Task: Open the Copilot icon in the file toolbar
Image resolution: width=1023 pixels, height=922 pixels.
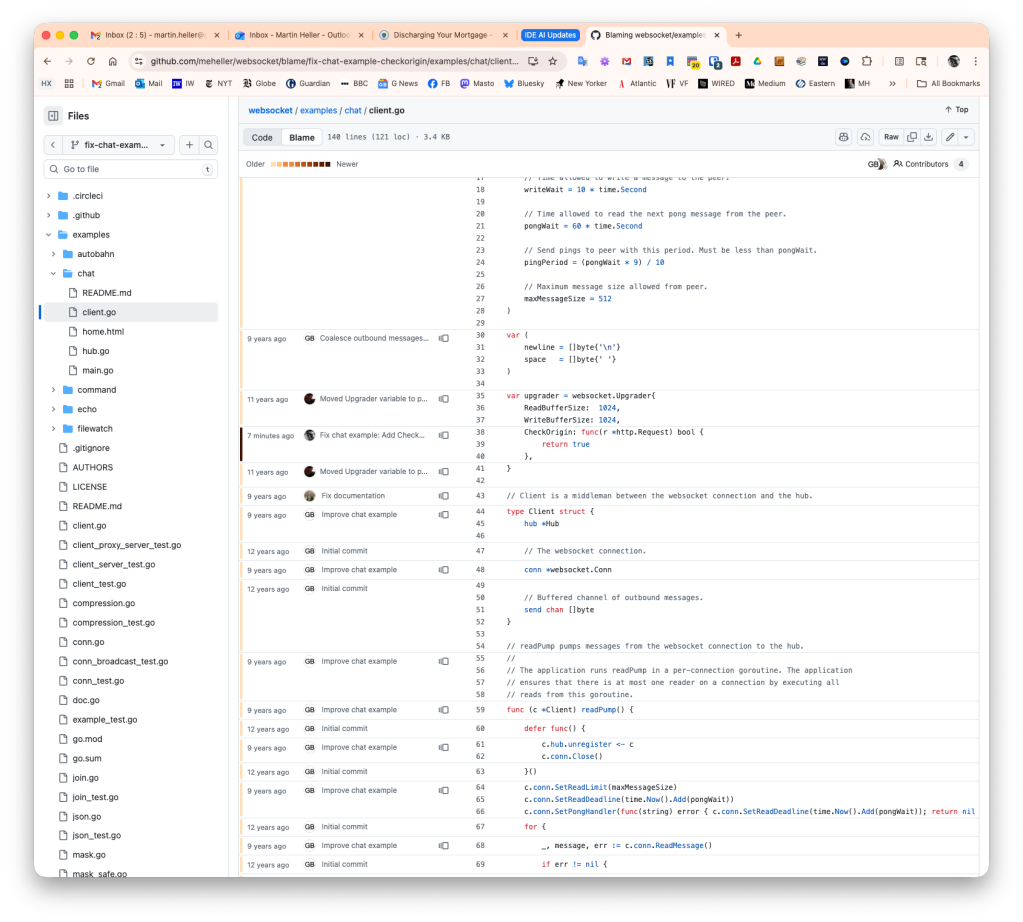Action: pos(844,136)
